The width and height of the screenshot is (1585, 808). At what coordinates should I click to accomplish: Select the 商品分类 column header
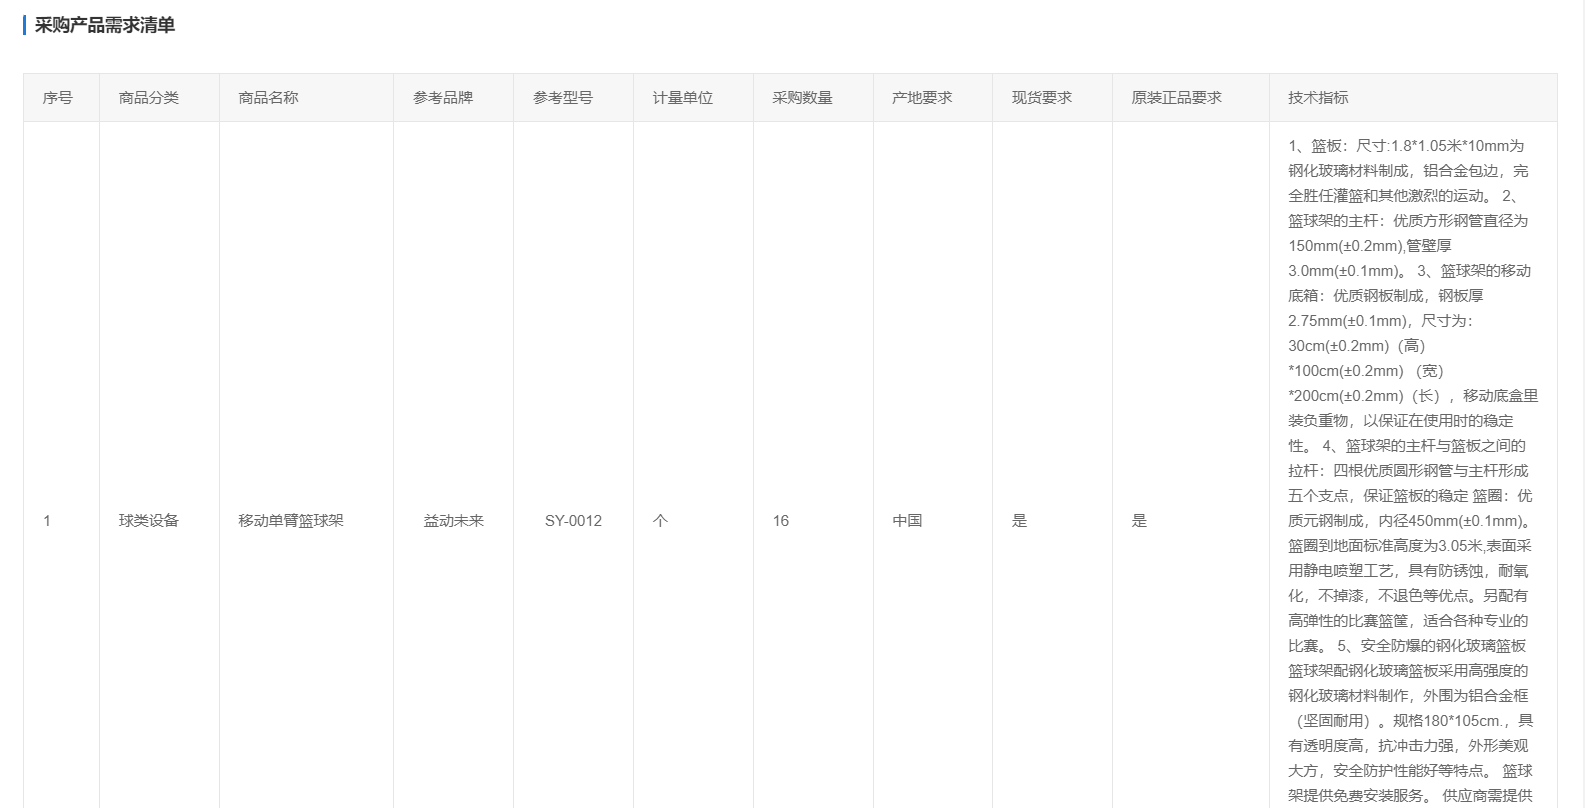(x=148, y=98)
